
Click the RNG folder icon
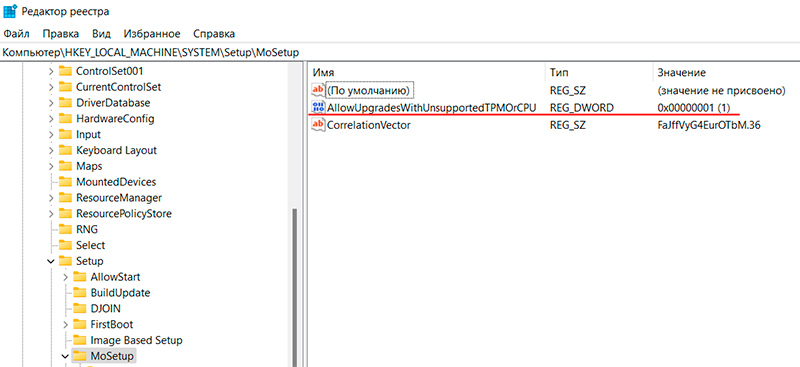[x=65, y=229]
